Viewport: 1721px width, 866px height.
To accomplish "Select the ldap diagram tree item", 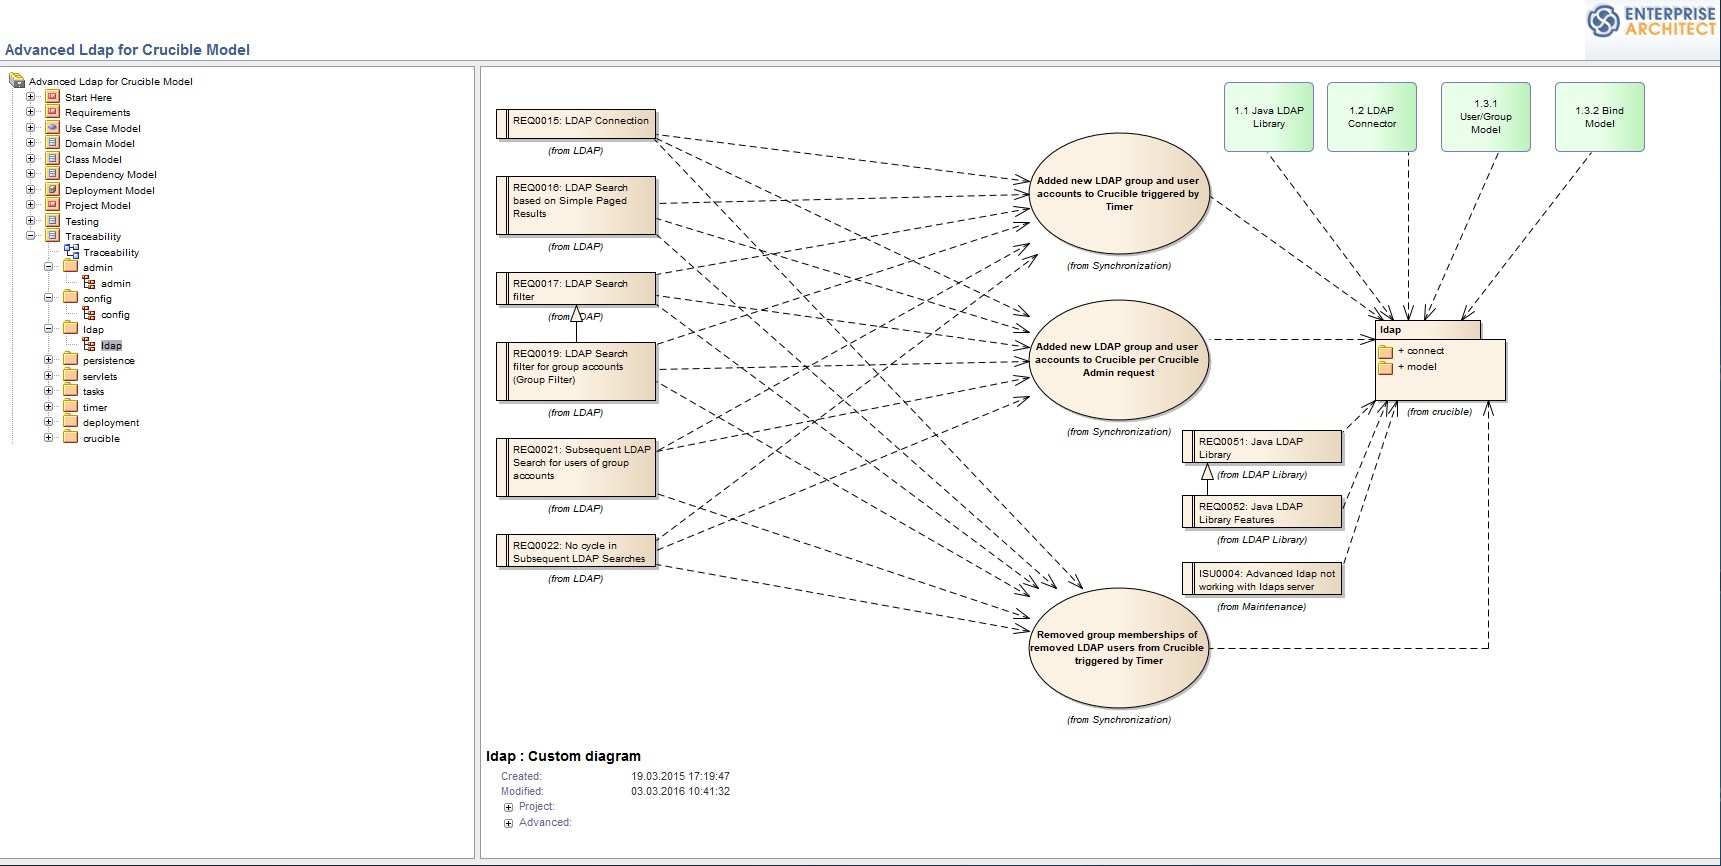I will (x=111, y=346).
